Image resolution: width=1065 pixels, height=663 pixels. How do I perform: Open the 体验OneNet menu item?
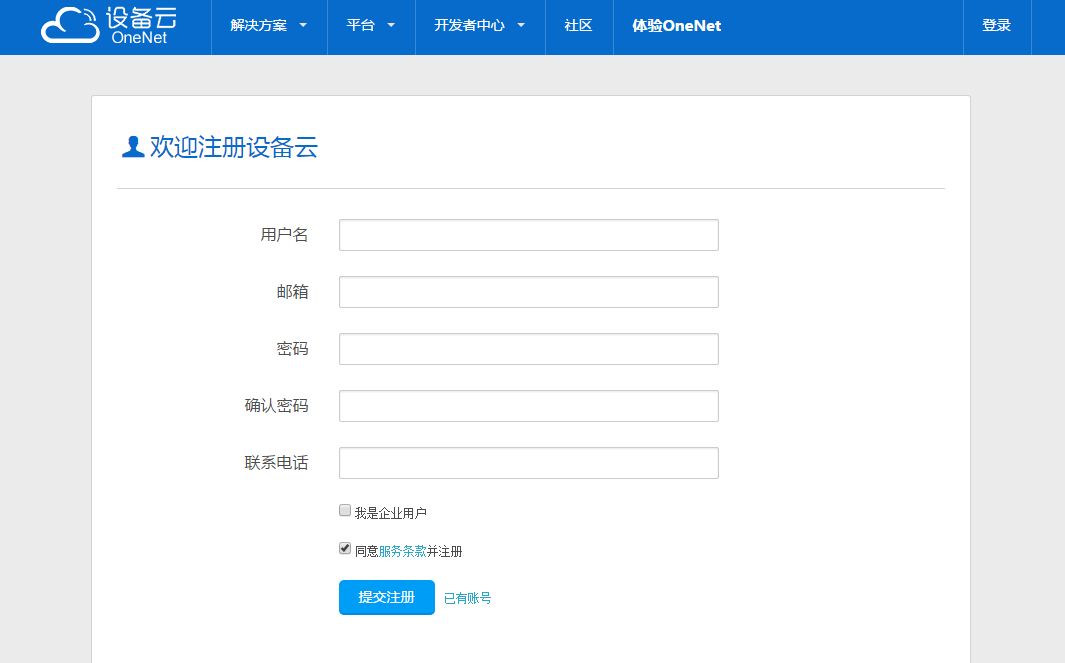click(x=676, y=26)
